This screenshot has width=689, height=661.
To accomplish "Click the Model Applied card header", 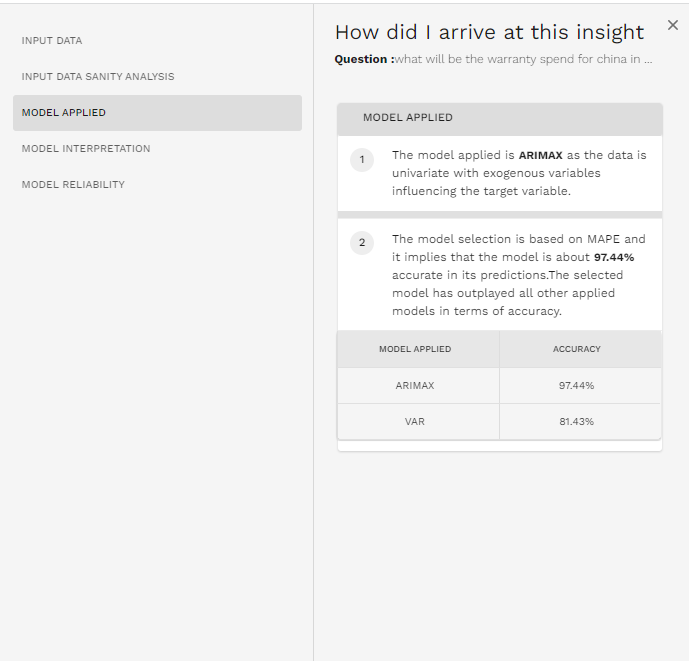I will (500, 119).
